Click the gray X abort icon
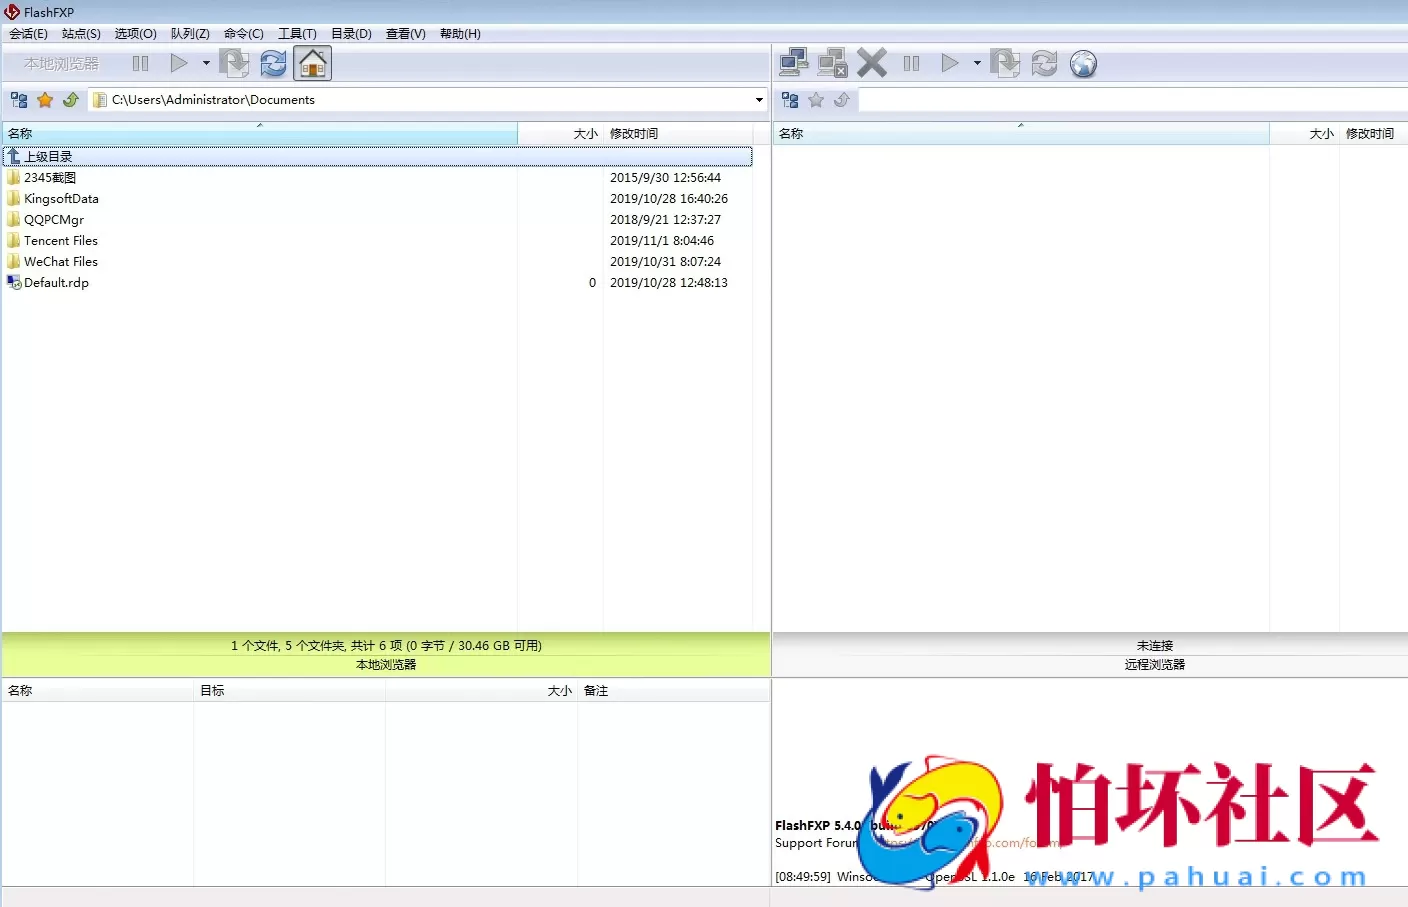 (x=872, y=63)
